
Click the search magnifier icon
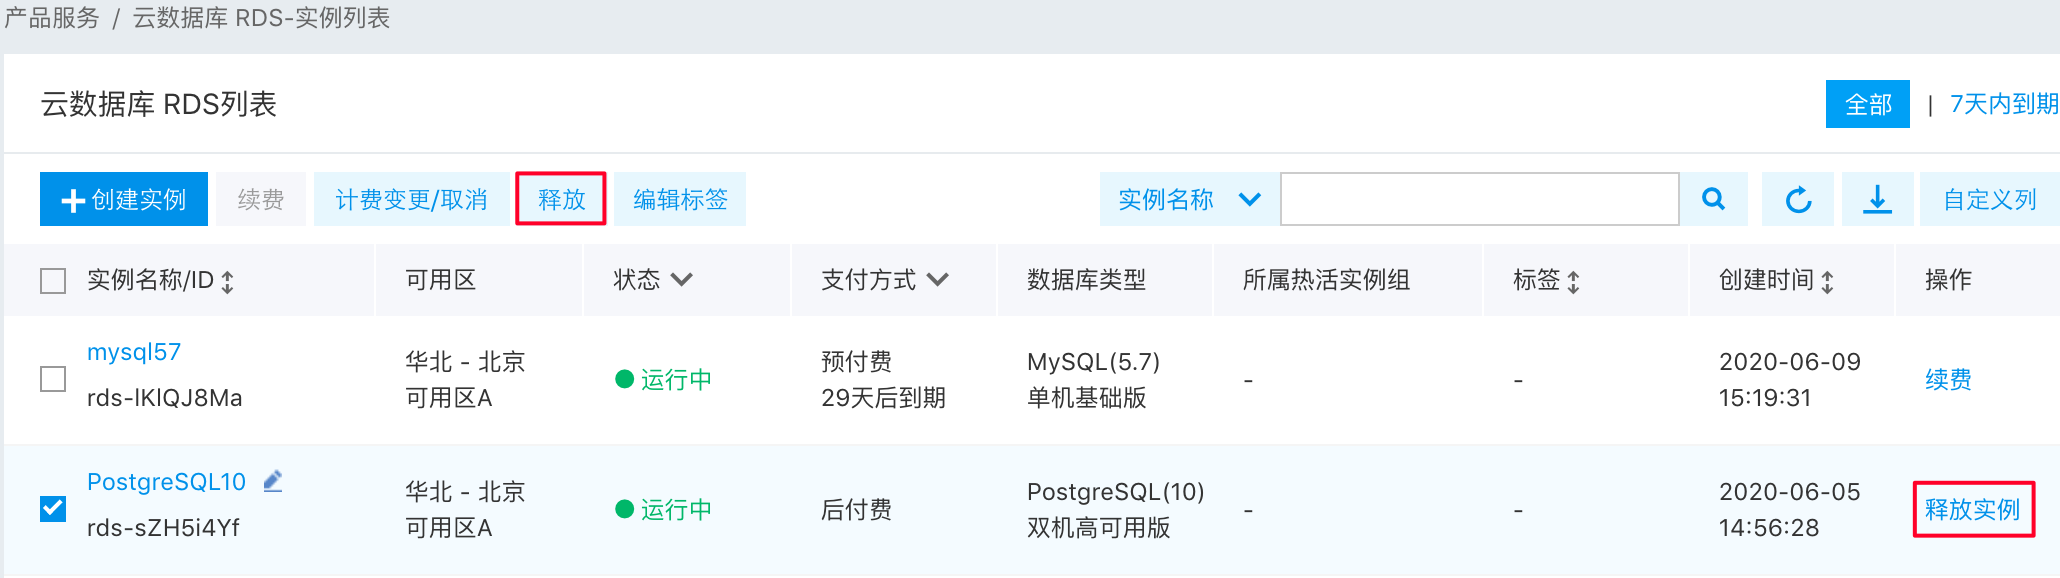1713,199
